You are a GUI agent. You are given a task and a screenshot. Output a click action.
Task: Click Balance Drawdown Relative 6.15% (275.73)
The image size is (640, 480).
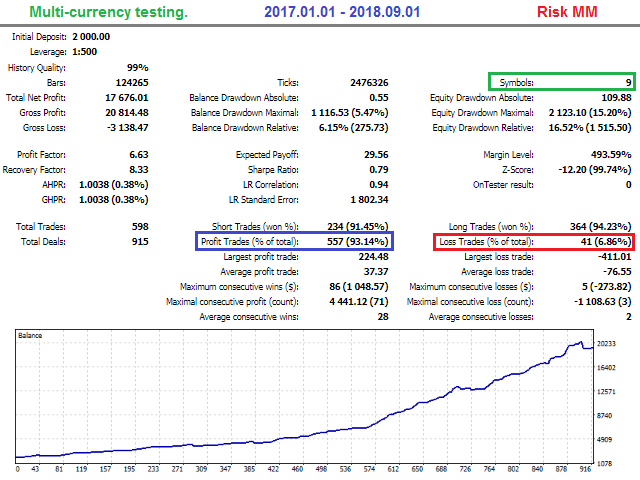[353, 128]
